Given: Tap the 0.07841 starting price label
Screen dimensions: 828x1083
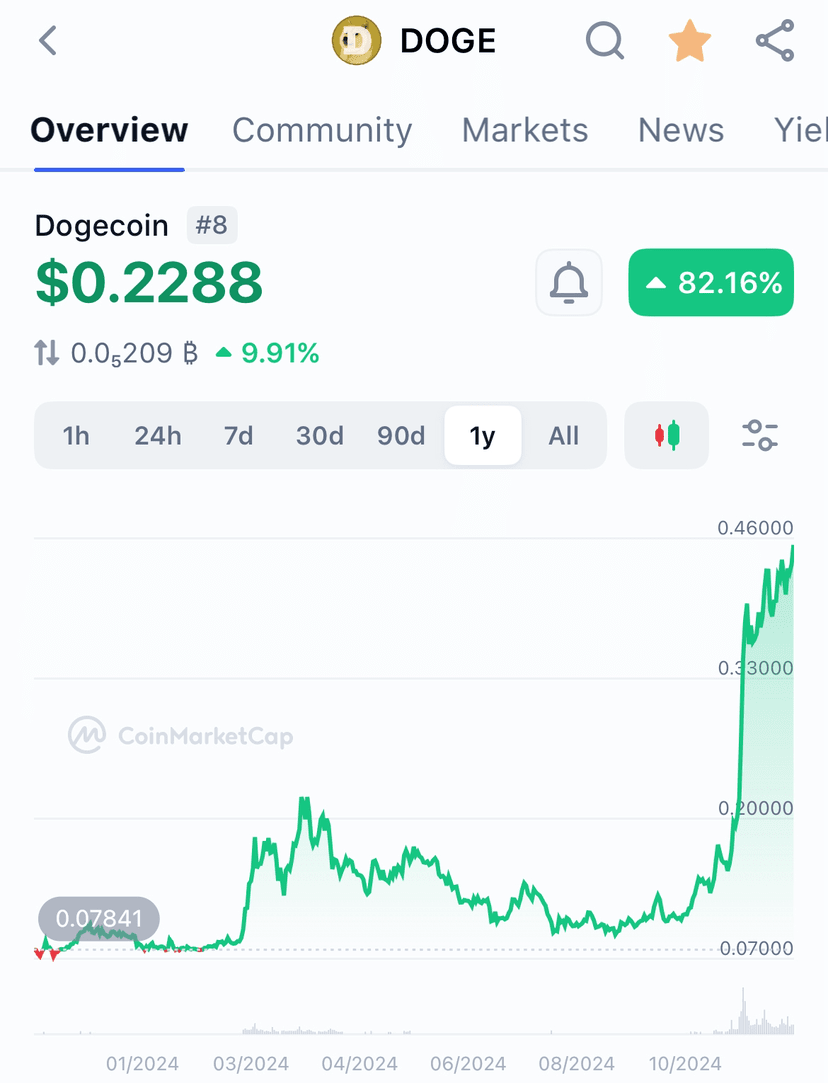Looking at the screenshot, I should click(99, 919).
